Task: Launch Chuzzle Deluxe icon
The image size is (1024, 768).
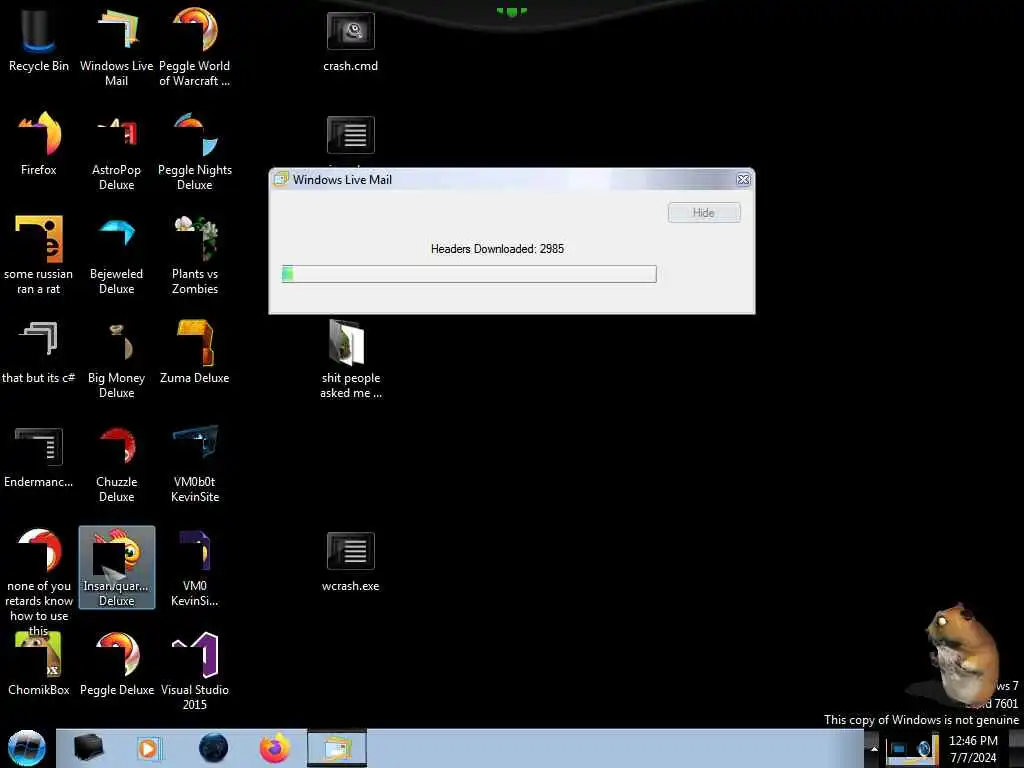Action: point(116,464)
